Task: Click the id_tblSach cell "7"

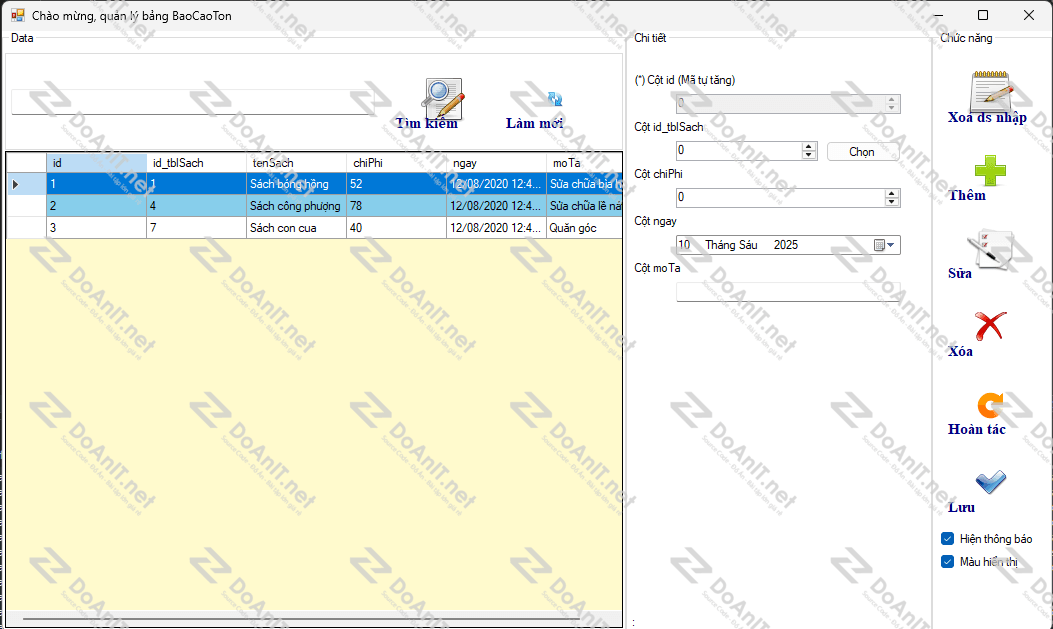Action: [197, 228]
